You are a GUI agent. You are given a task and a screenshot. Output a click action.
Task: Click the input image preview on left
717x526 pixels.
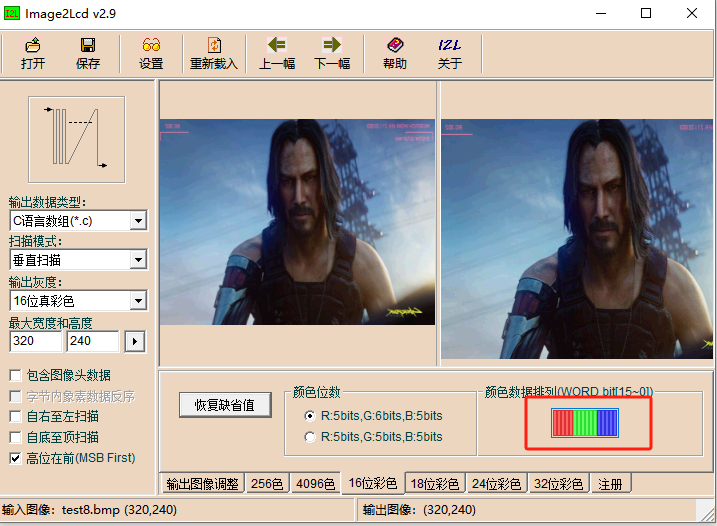(x=297, y=222)
